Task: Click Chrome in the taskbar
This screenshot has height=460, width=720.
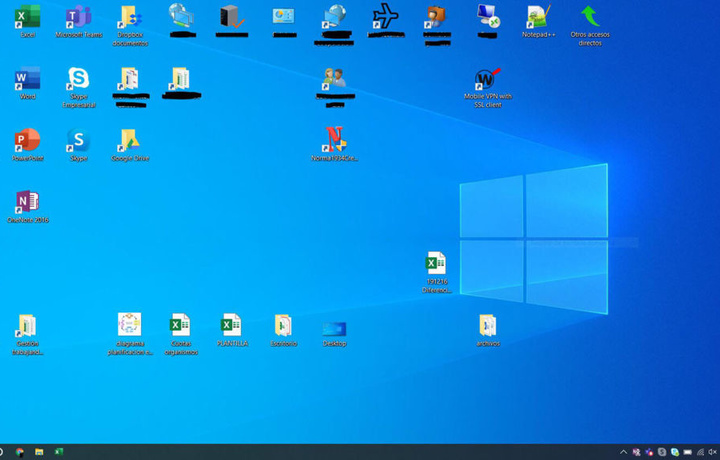Action: 20,452
